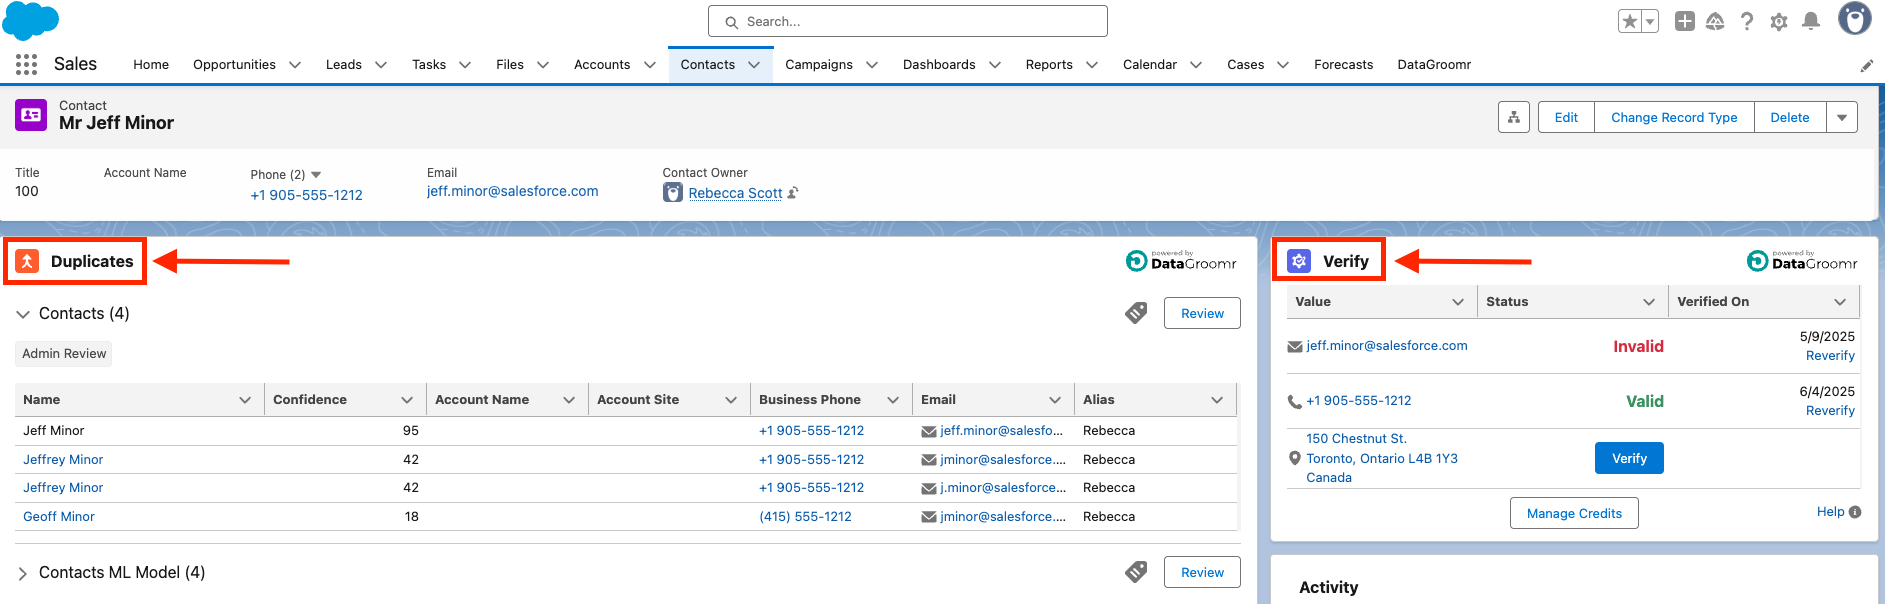Expand the Contacts ML Model (4) section
Viewport: 1885px width, 604px height.
23,573
